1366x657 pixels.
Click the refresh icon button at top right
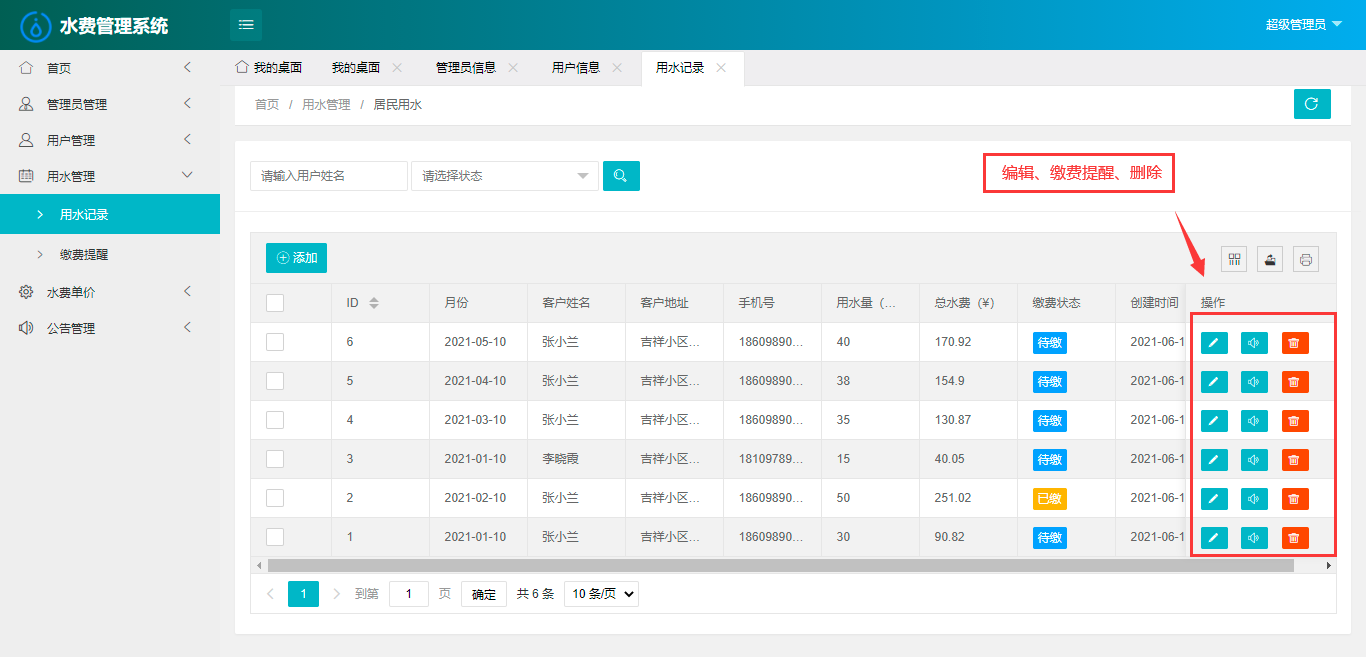pyautogui.click(x=1312, y=104)
